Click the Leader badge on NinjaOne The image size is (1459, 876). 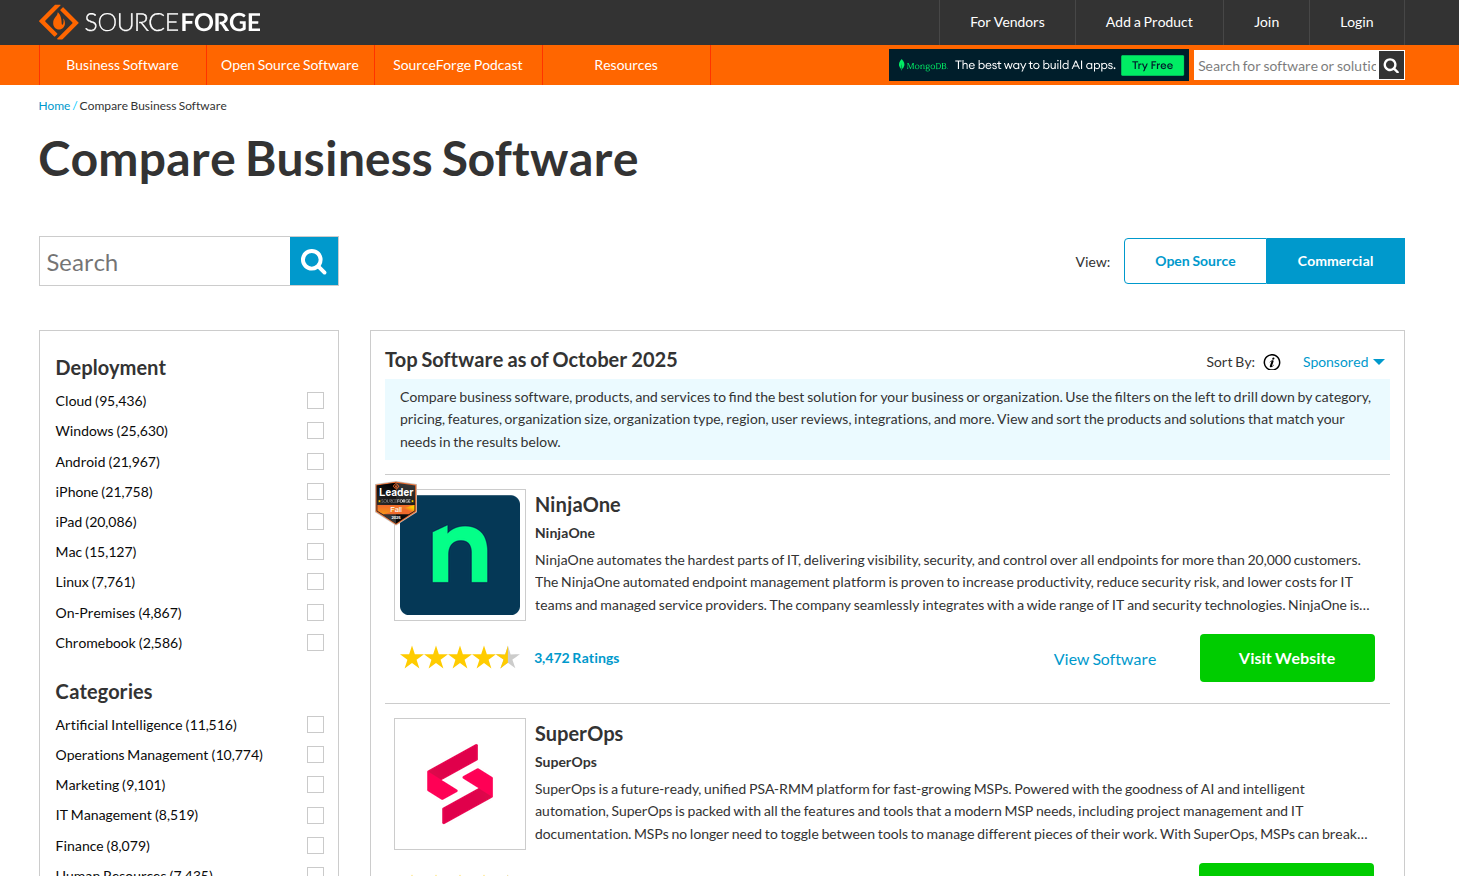tap(396, 502)
